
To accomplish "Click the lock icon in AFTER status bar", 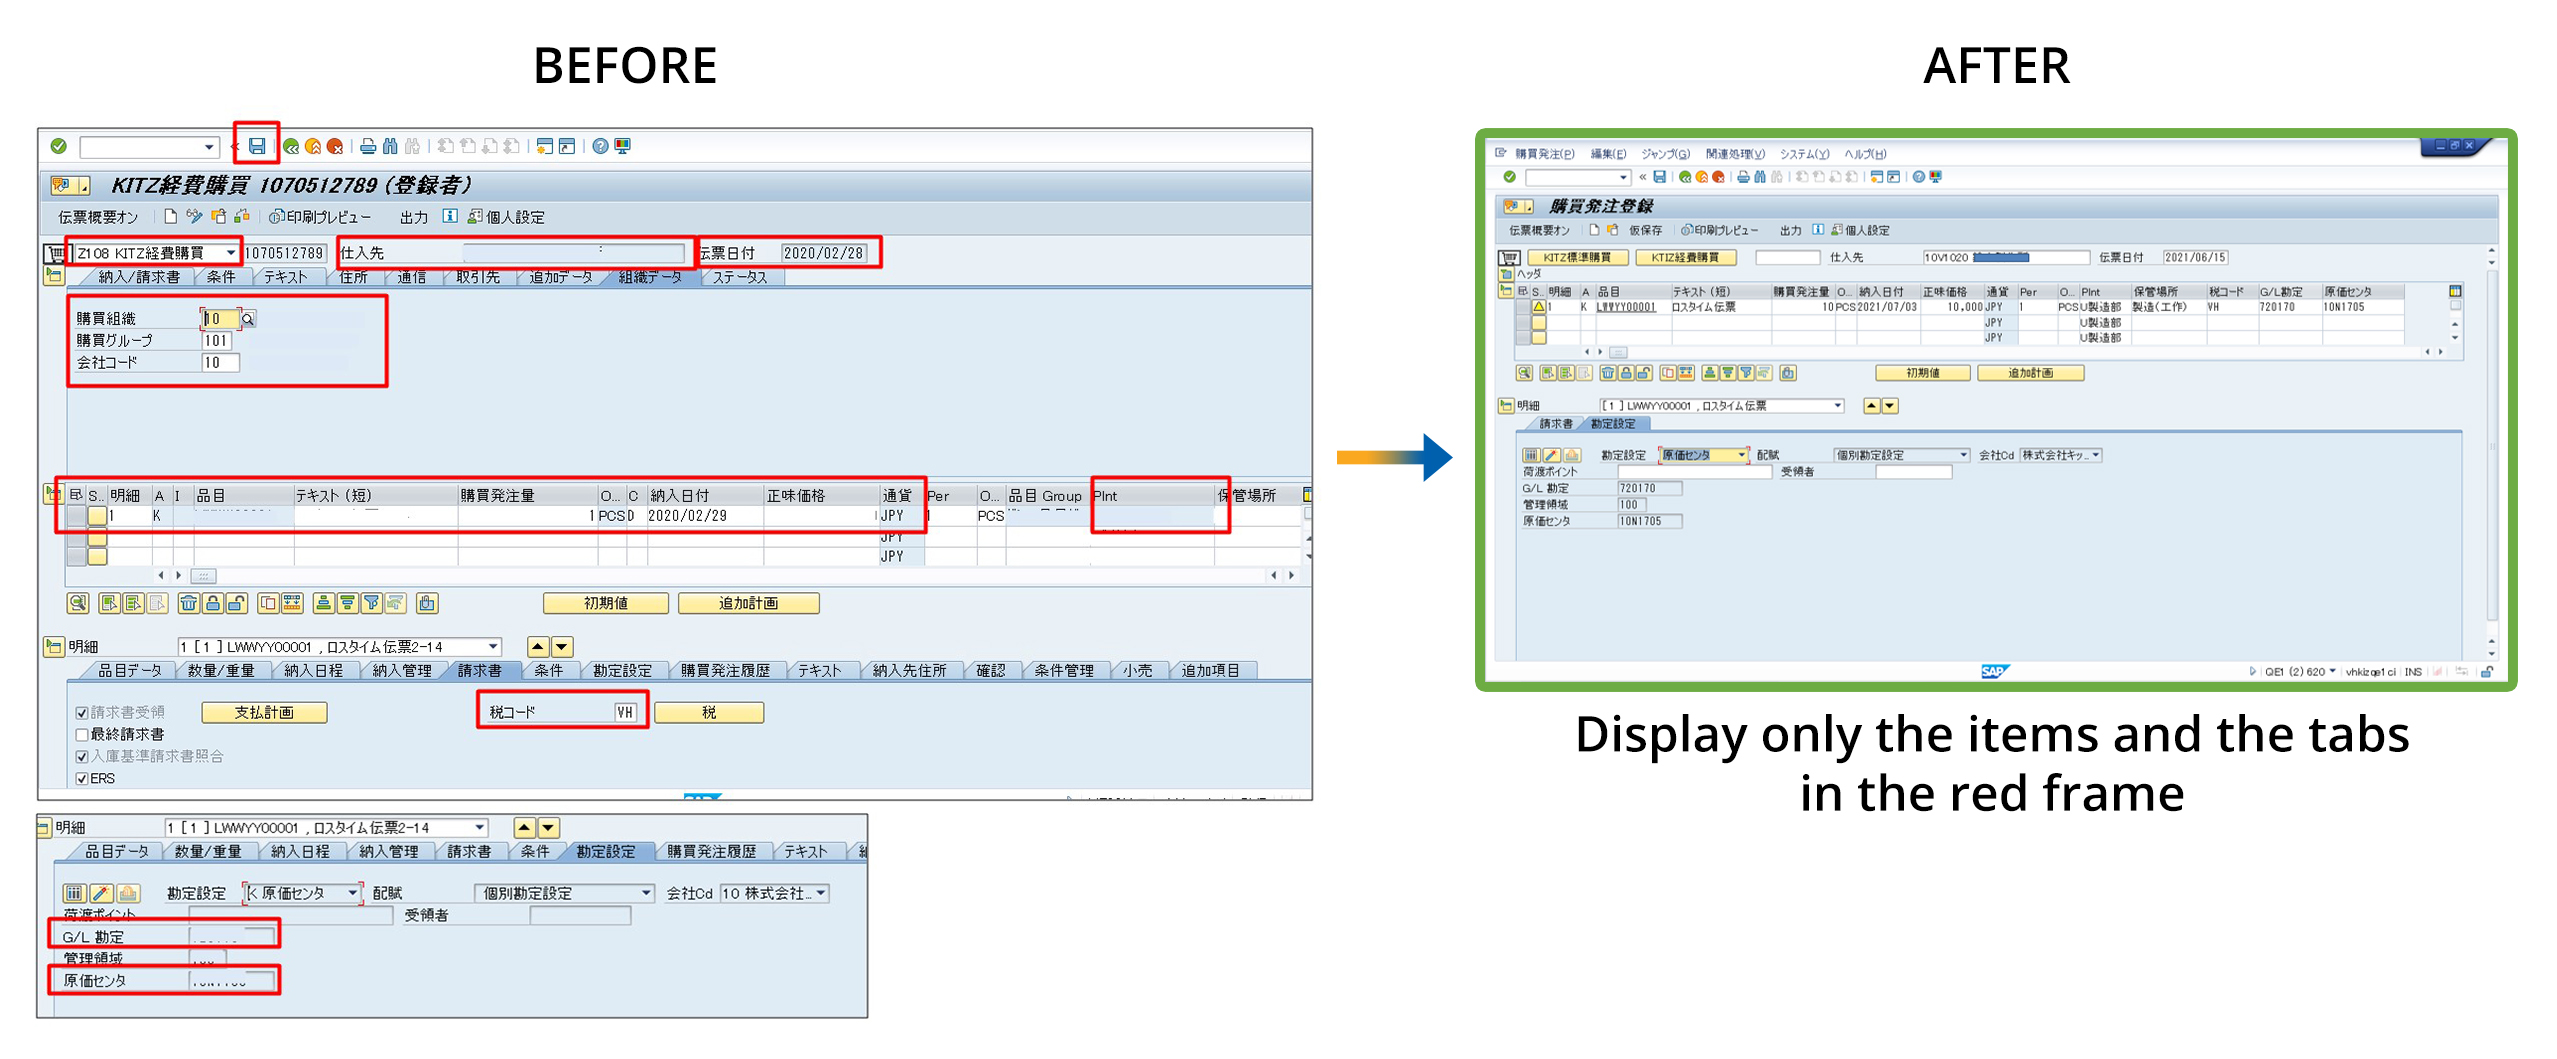I will point(2486,672).
